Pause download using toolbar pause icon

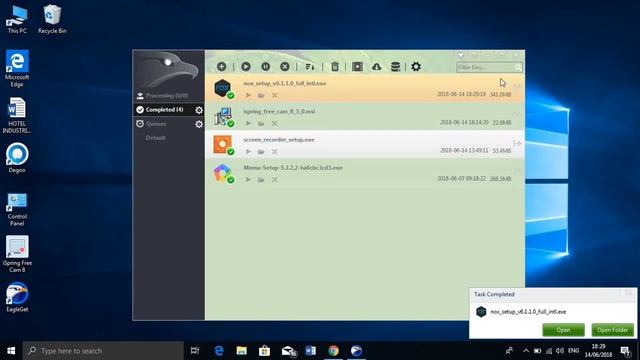(x=265, y=67)
